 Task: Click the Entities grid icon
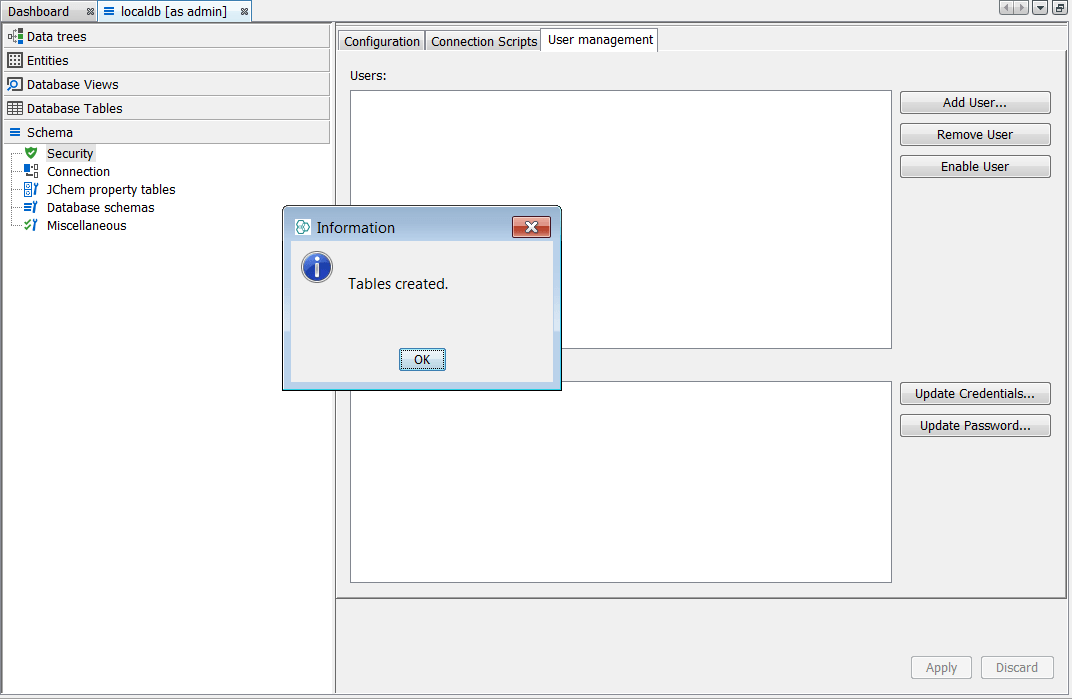[x=14, y=60]
